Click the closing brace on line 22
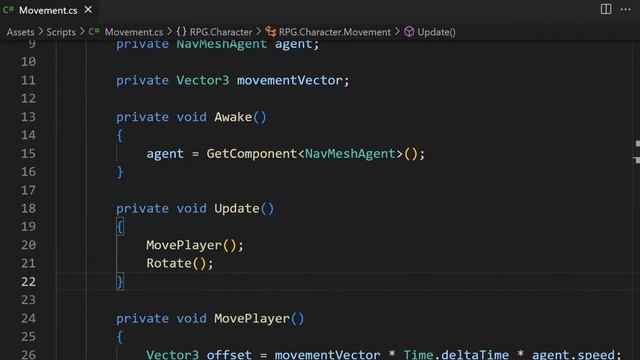The height and width of the screenshot is (360, 640). tap(120, 282)
